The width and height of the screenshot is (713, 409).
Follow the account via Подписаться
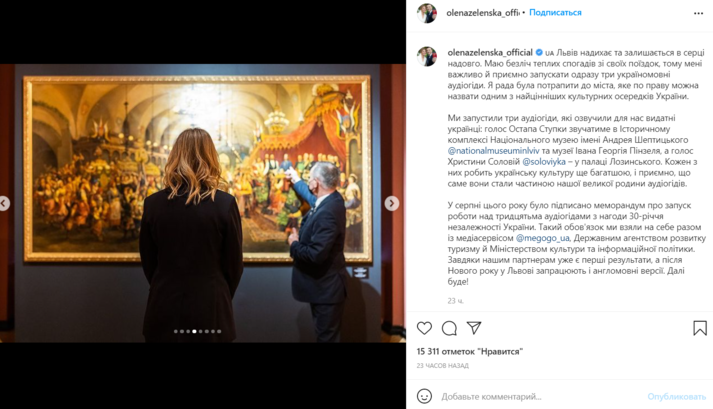pos(555,13)
